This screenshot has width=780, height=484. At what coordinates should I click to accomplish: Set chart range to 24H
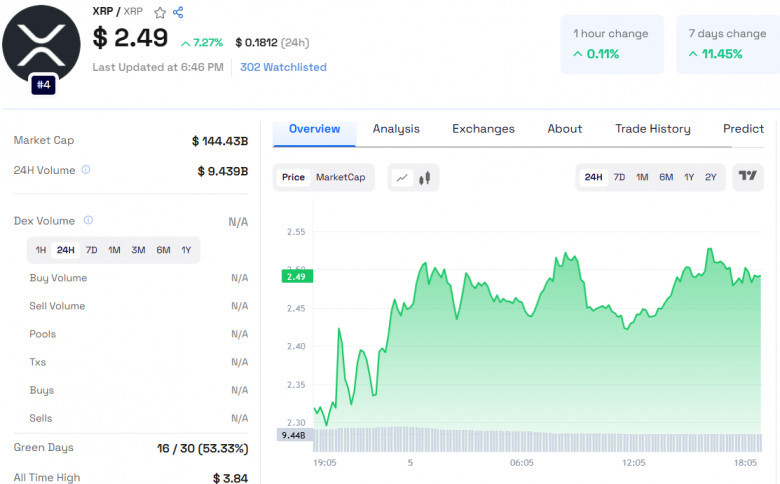click(593, 177)
